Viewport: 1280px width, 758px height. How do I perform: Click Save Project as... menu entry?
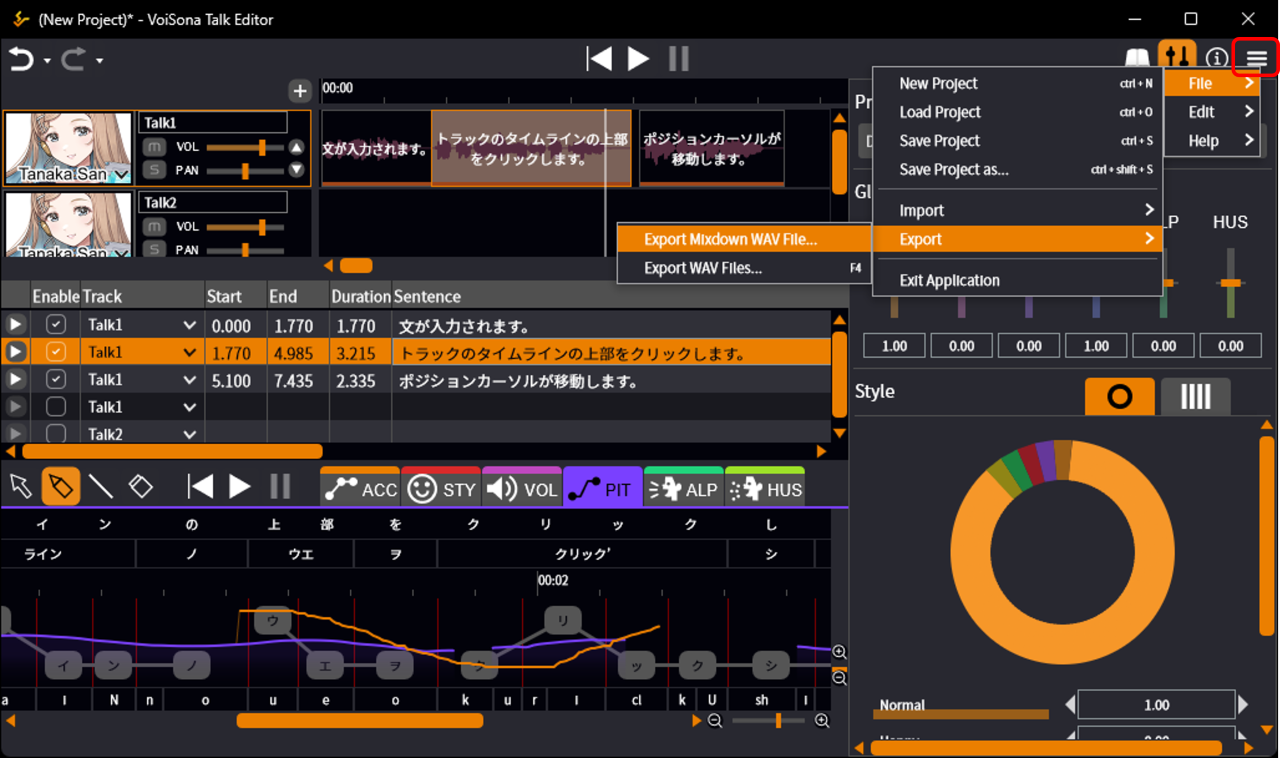953,170
